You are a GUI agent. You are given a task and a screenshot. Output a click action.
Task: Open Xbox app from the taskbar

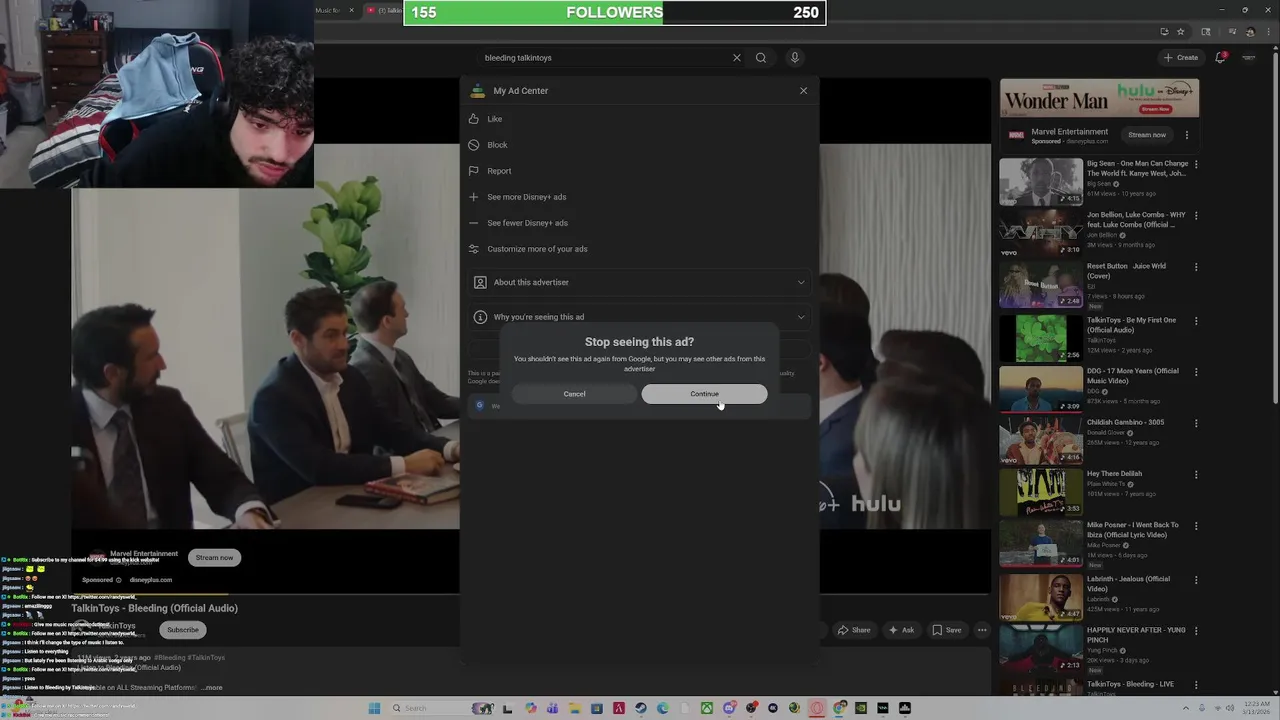(707, 708)
